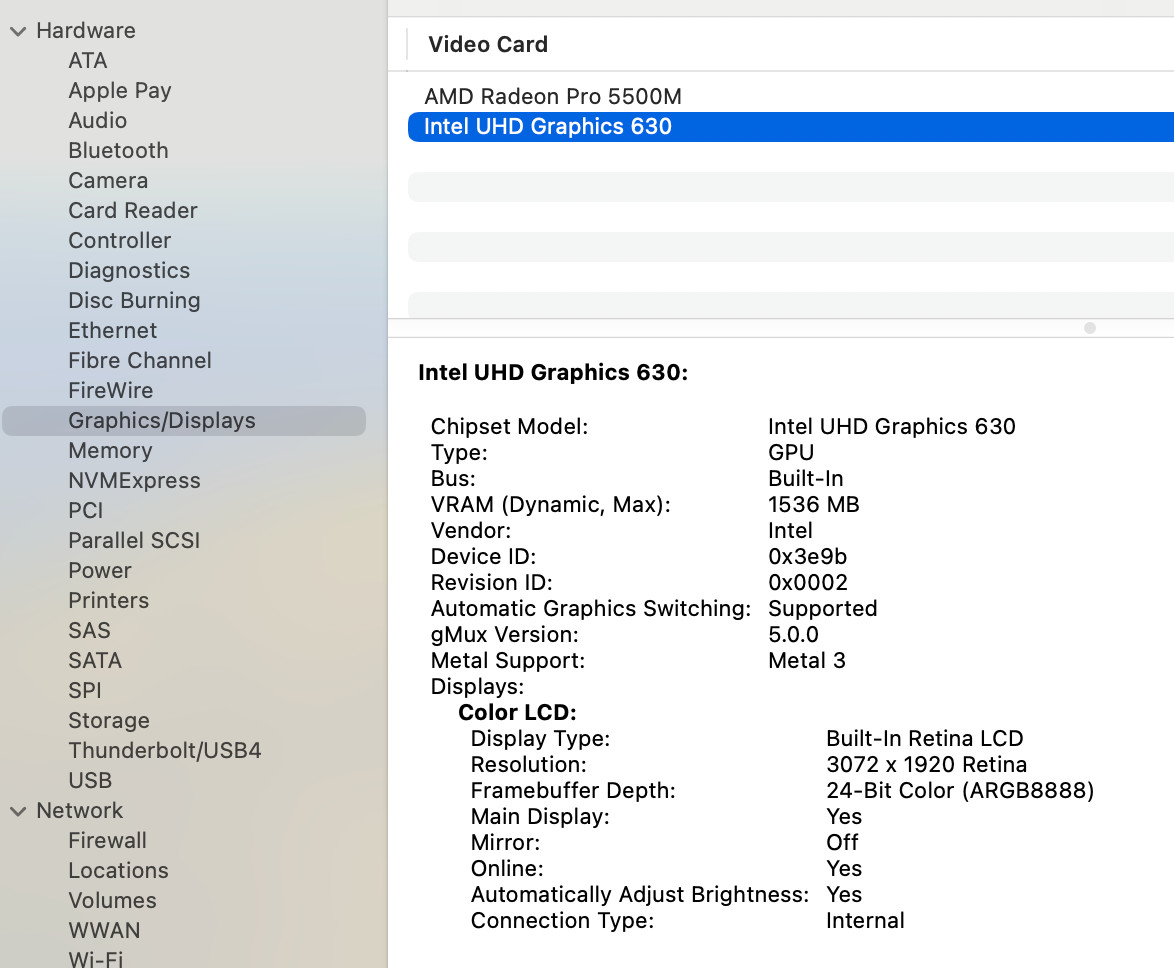Click the resolution 3072 x 1920 Retina
The width and height of the screenshot is (1174, 968).
926,764
